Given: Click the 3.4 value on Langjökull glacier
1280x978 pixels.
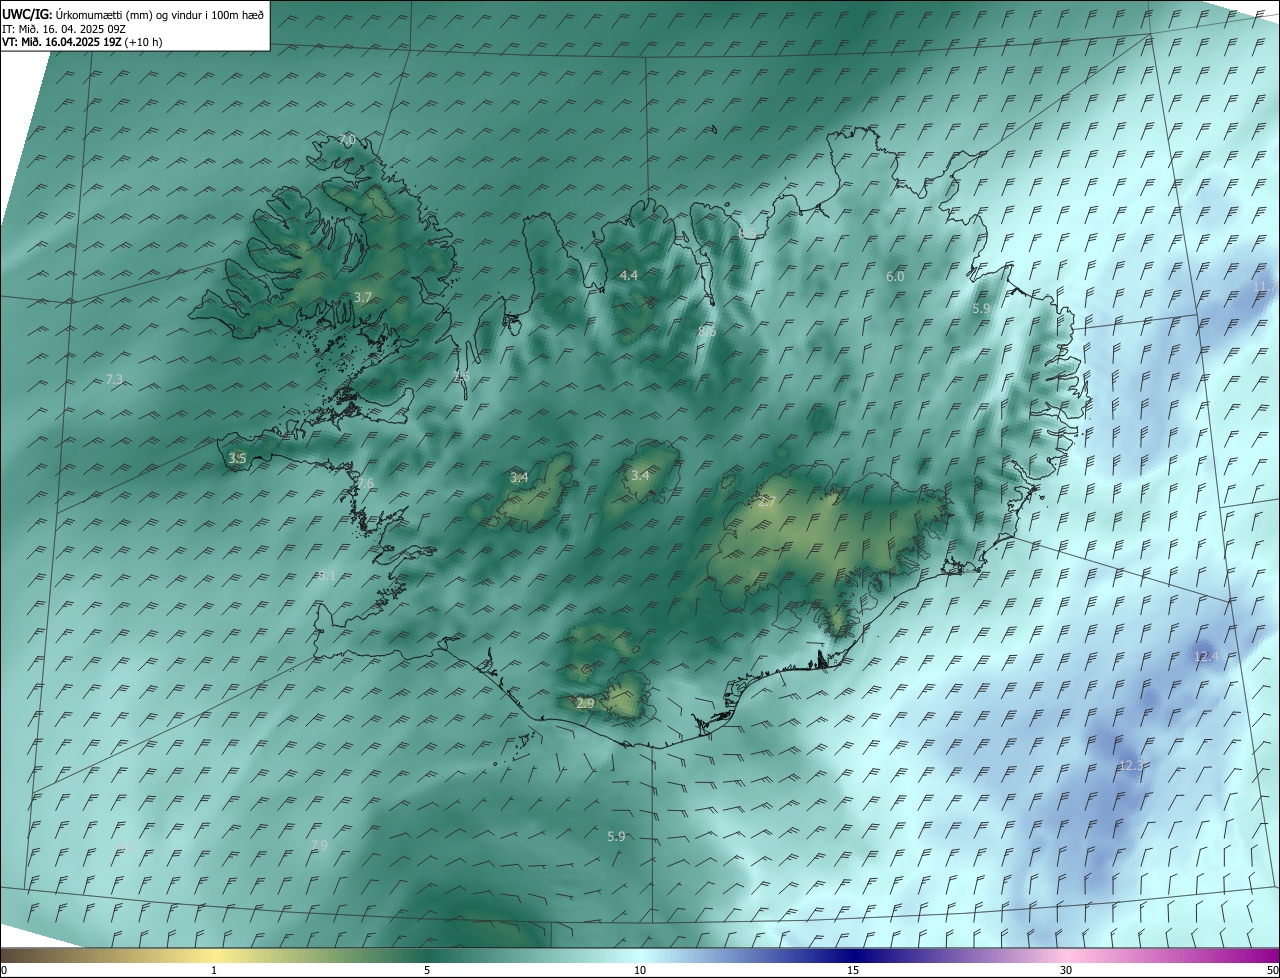Looking at the screenshot, I should pos(519,477).
